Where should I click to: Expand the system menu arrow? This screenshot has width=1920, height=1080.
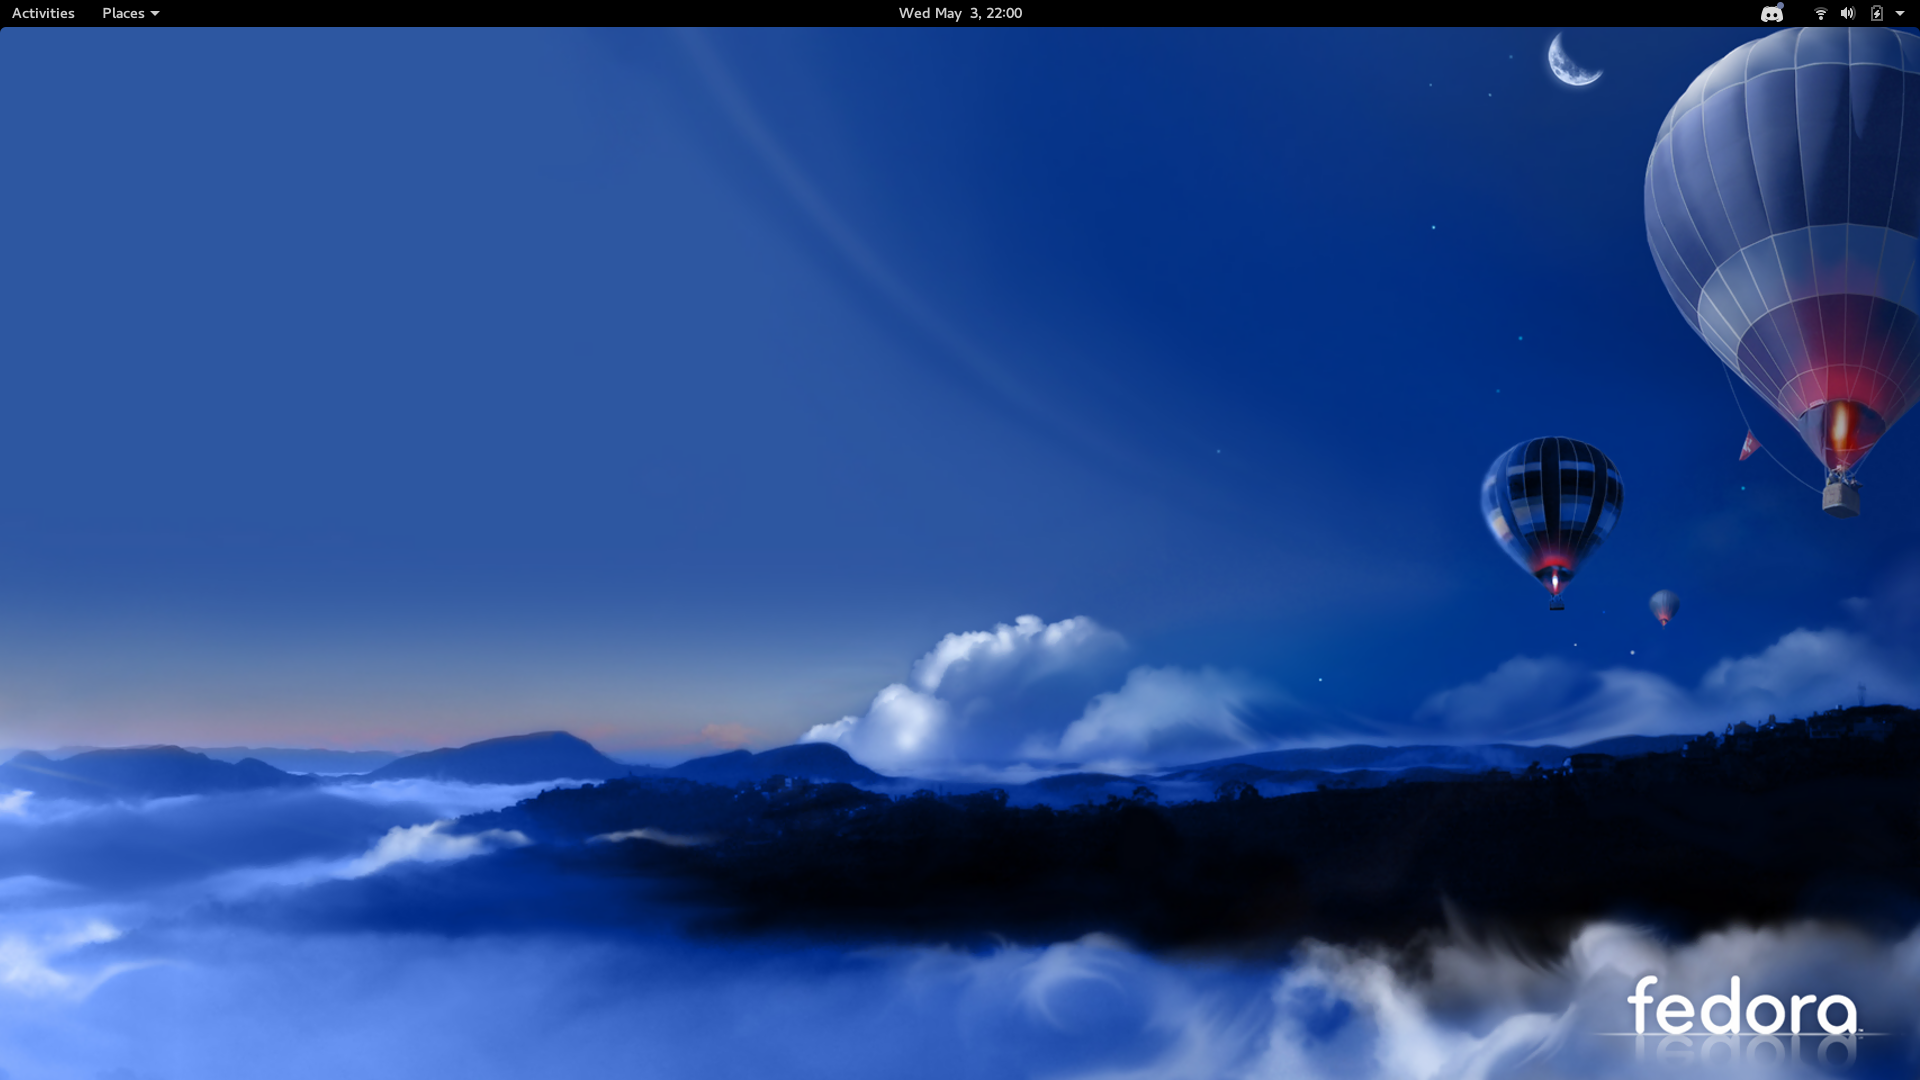pyautogui.click(x=1900, y=13)
